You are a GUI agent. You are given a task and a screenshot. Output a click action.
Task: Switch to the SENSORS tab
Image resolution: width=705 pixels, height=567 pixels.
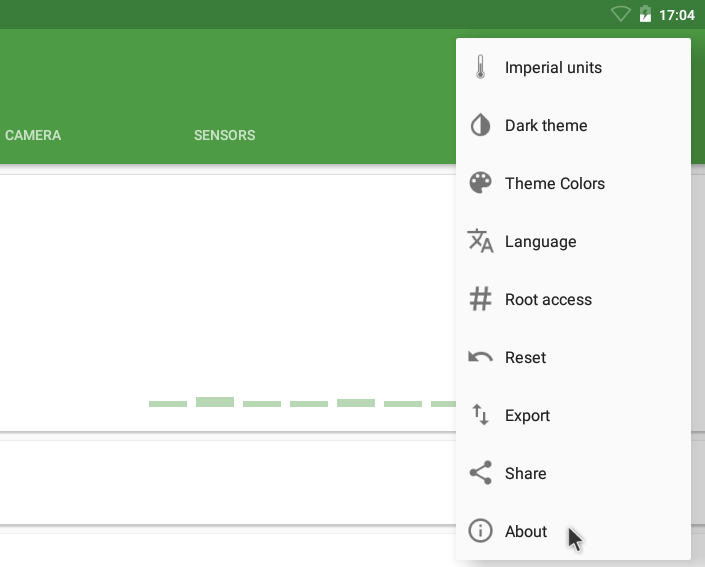224,135
